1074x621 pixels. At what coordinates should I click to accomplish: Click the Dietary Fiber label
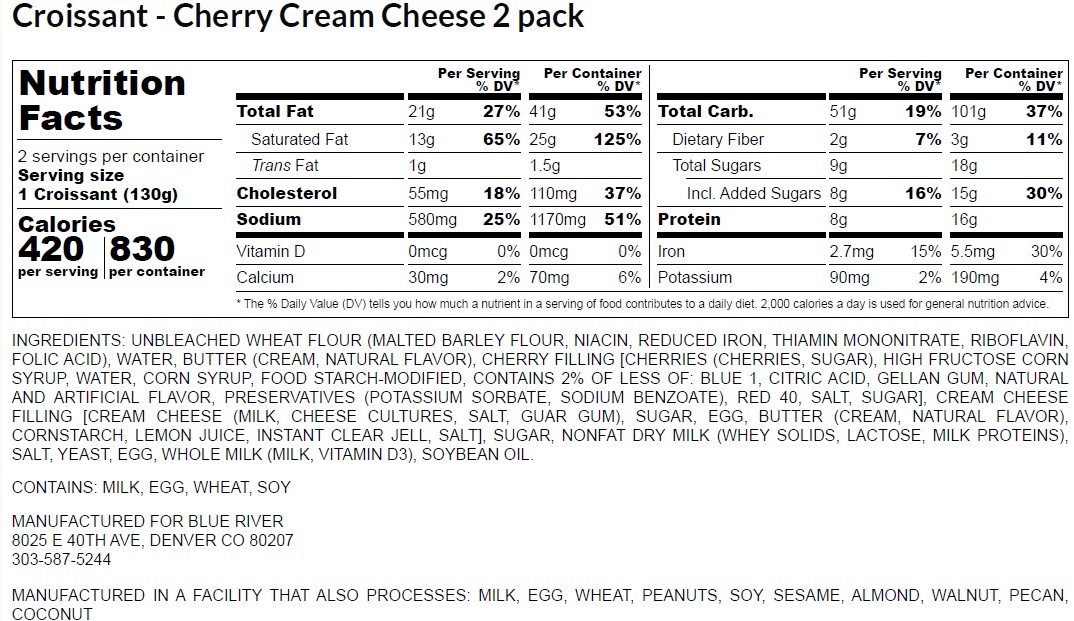(718, 139)
